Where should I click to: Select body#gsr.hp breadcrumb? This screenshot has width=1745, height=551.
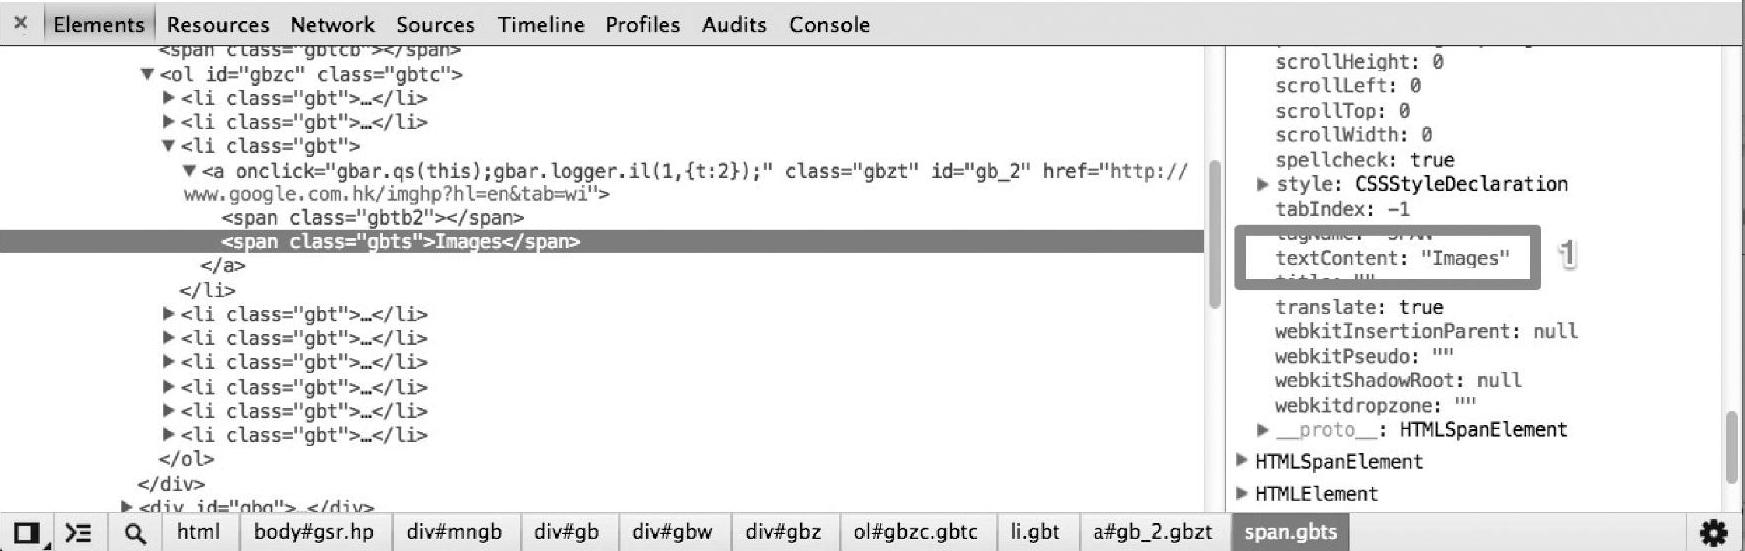tap(314, 532)
